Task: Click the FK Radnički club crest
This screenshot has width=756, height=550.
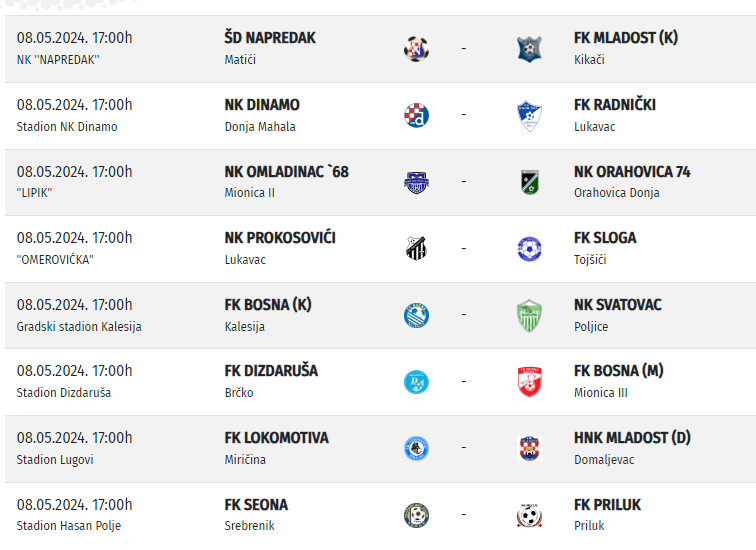Action: [529, 115]
